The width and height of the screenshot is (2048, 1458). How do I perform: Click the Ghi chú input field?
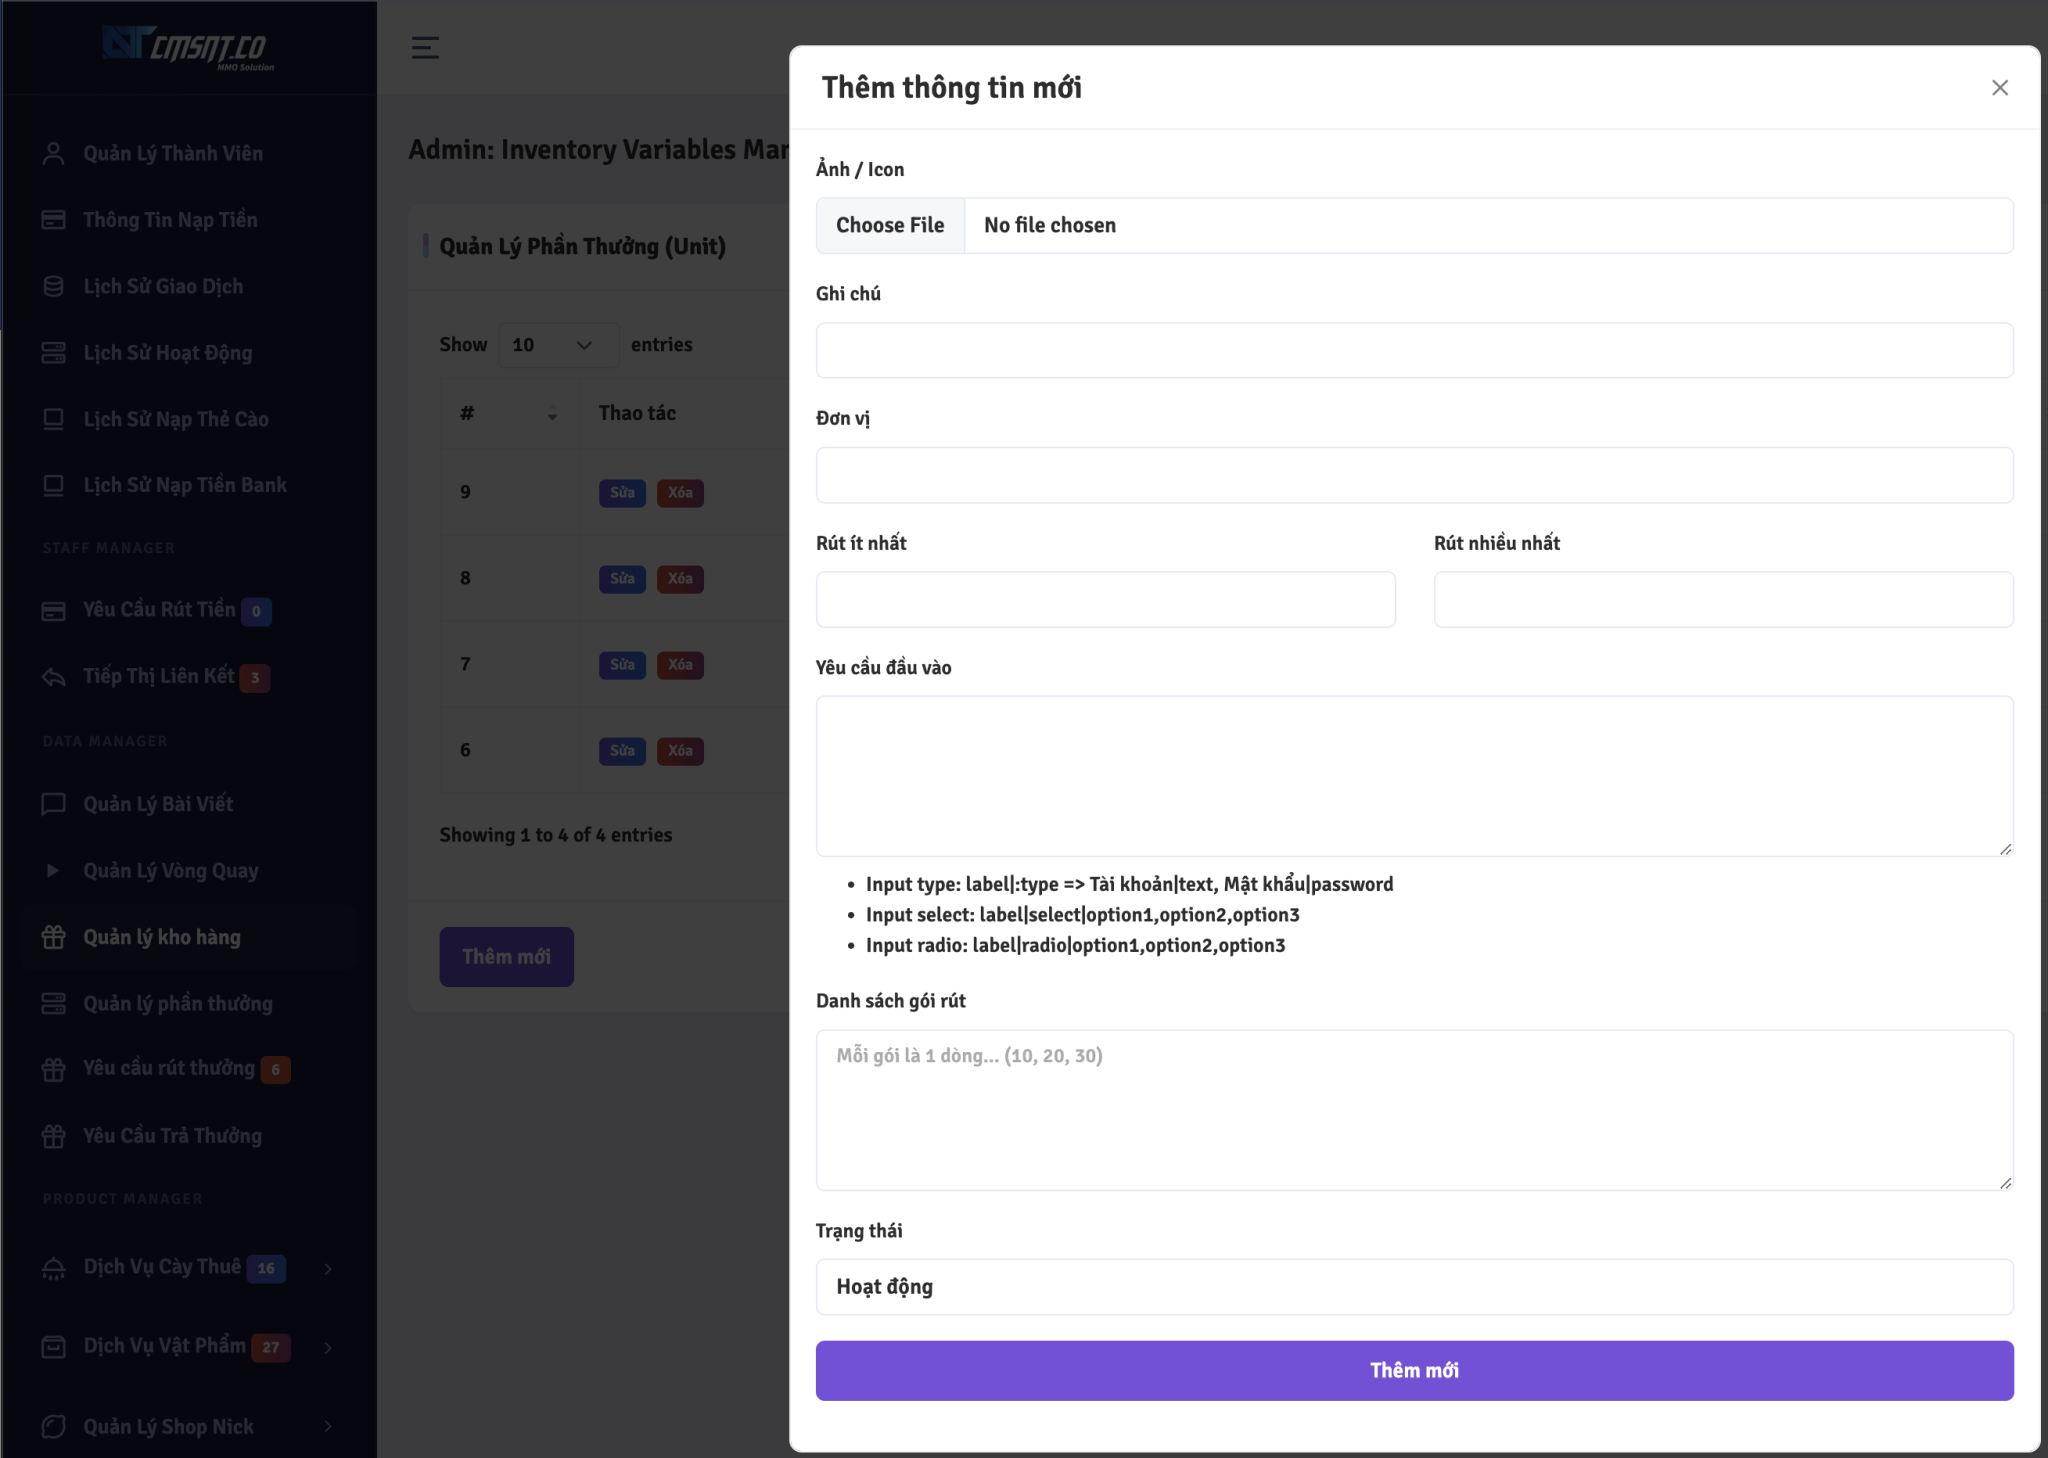tap(1414, 350)
